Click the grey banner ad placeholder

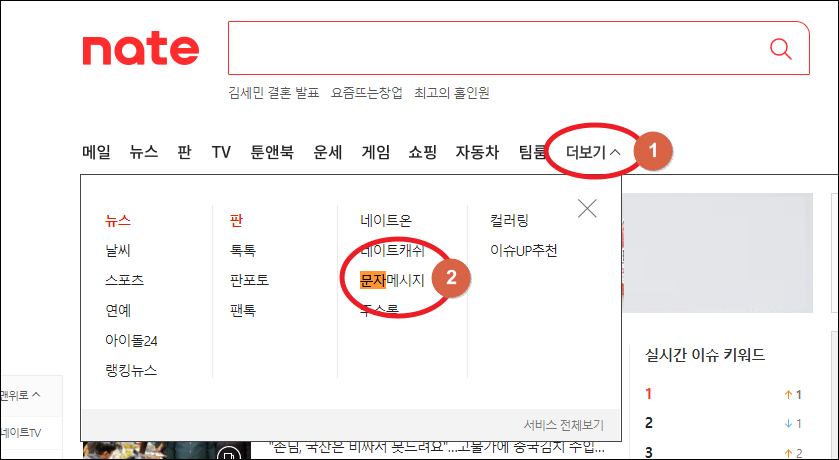coord(718,253)
